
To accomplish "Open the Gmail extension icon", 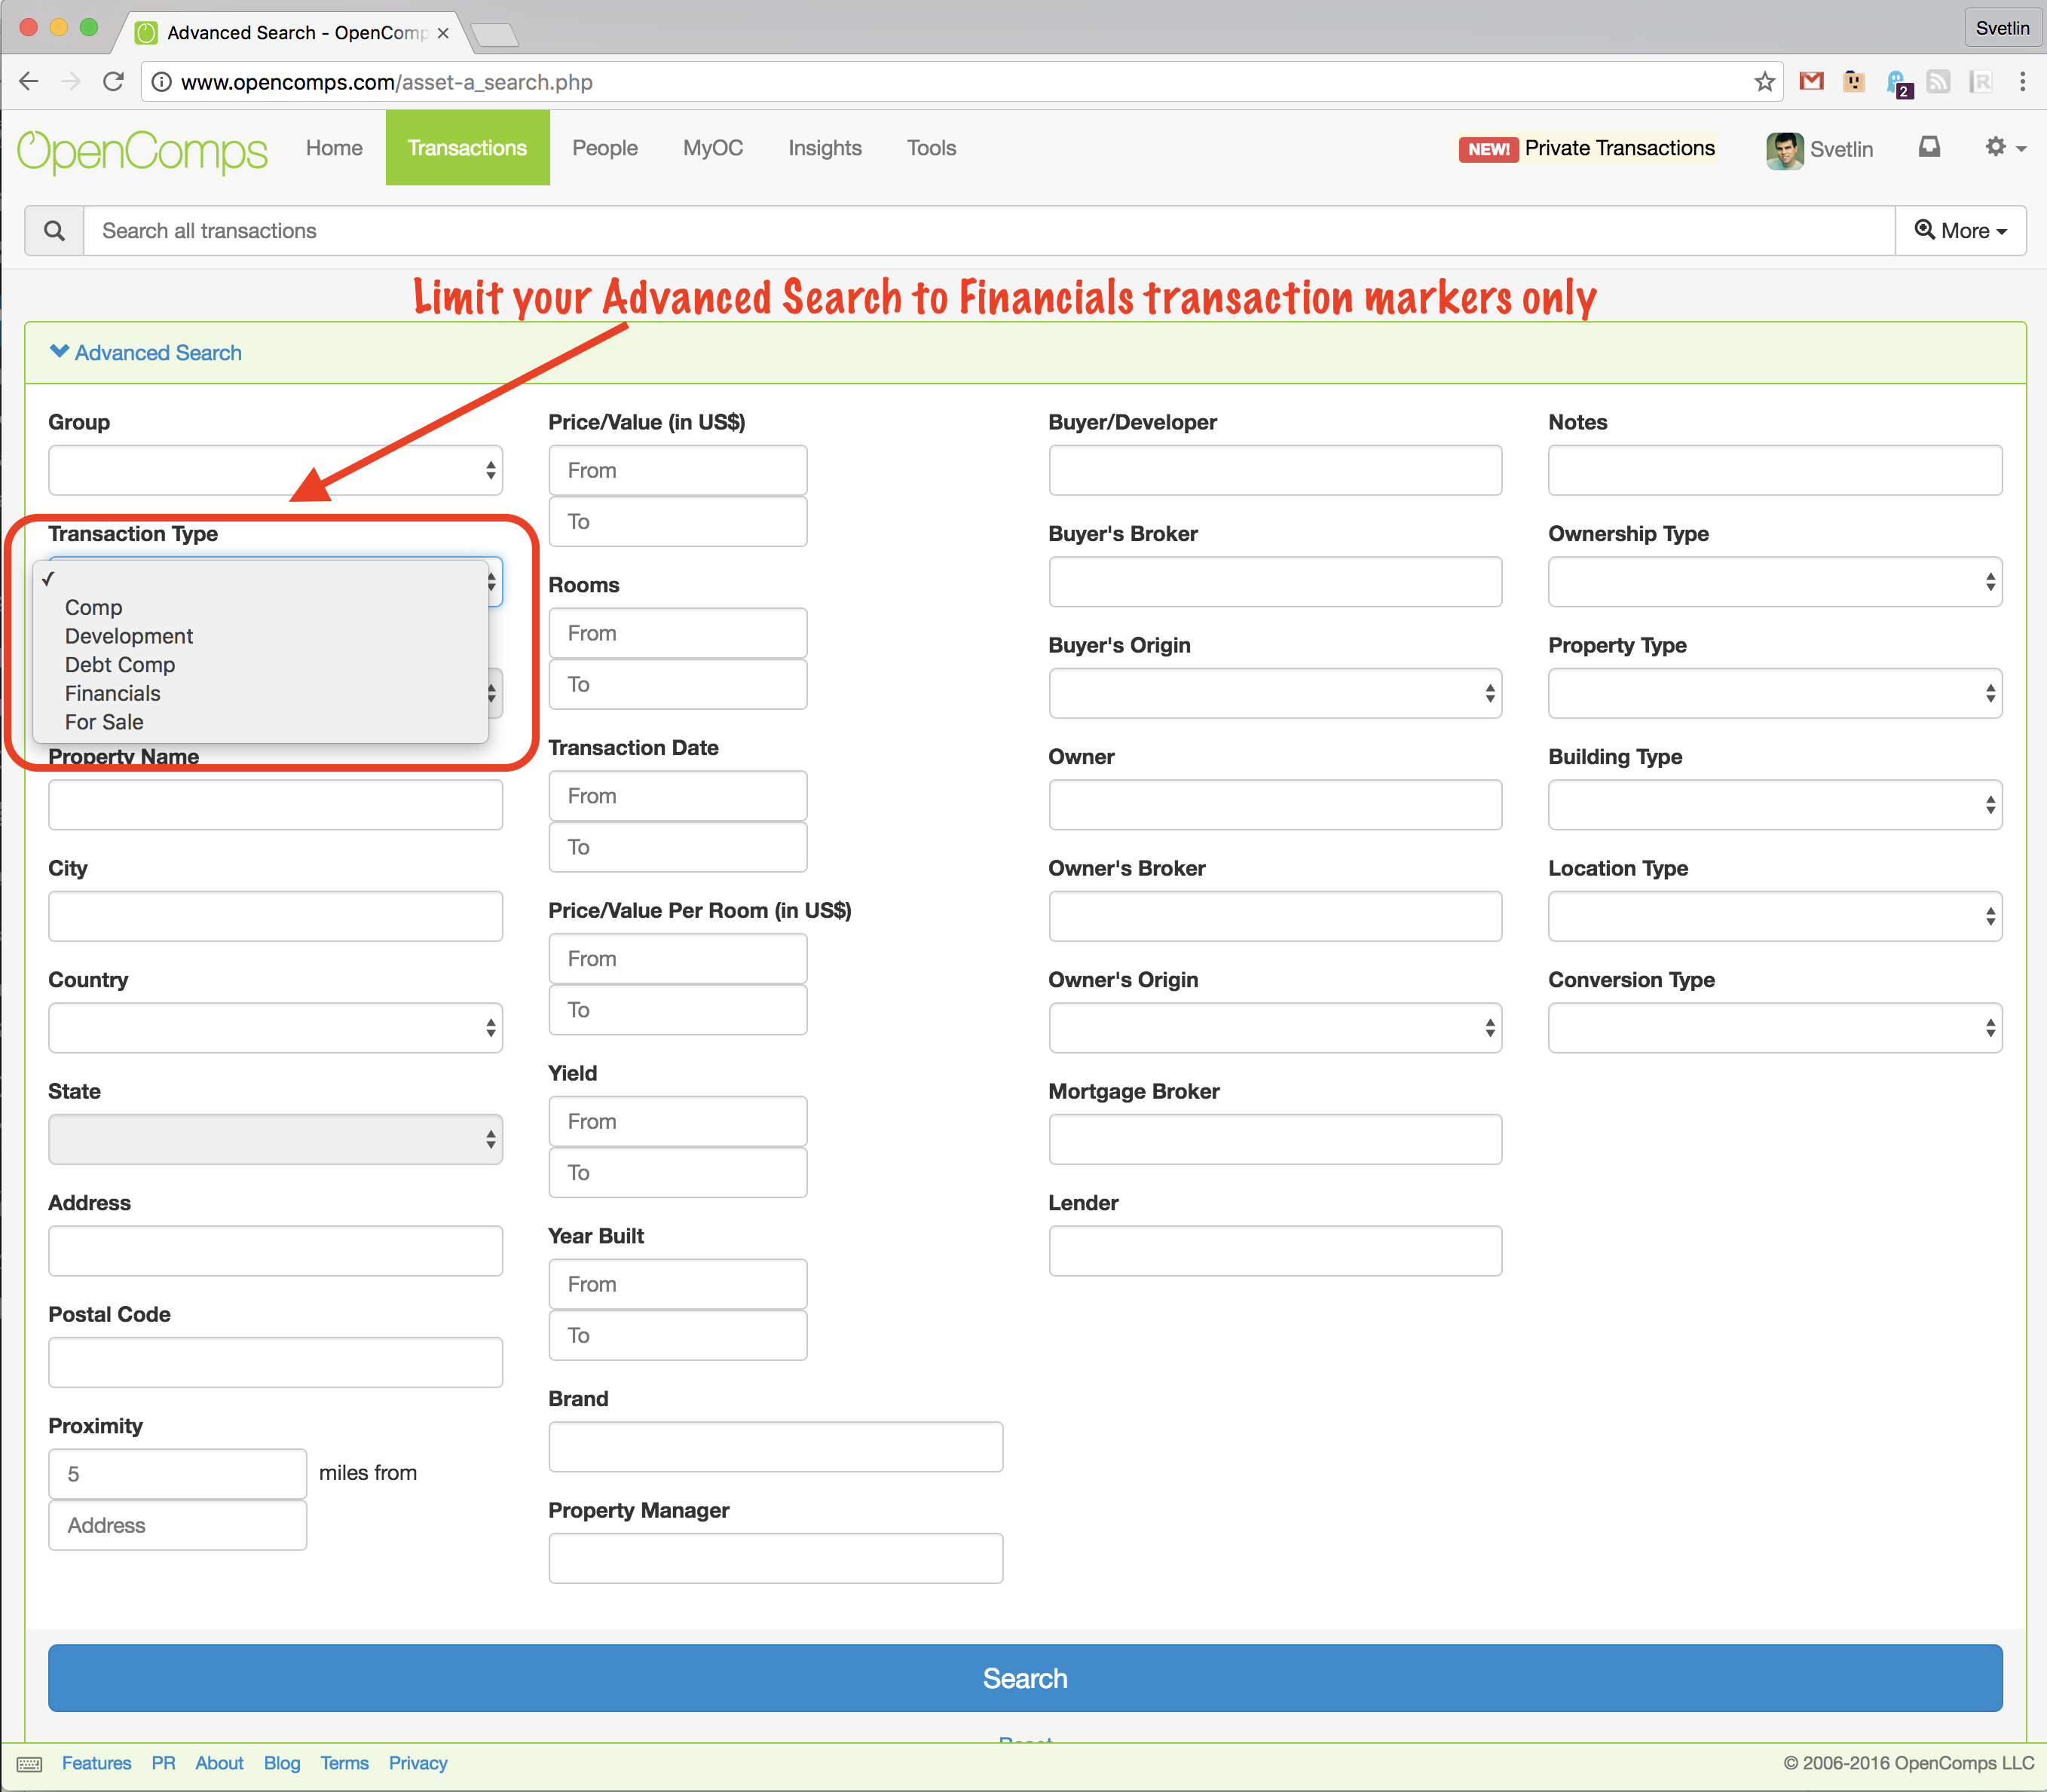I will (x=1811, y=82).
